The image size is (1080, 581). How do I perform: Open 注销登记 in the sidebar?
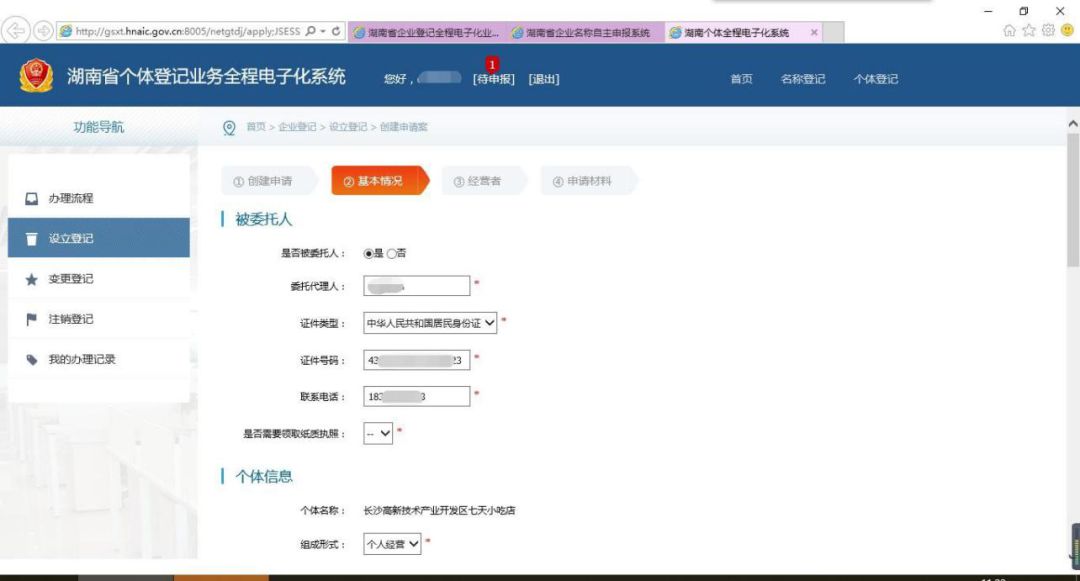[x=98, y=319]
